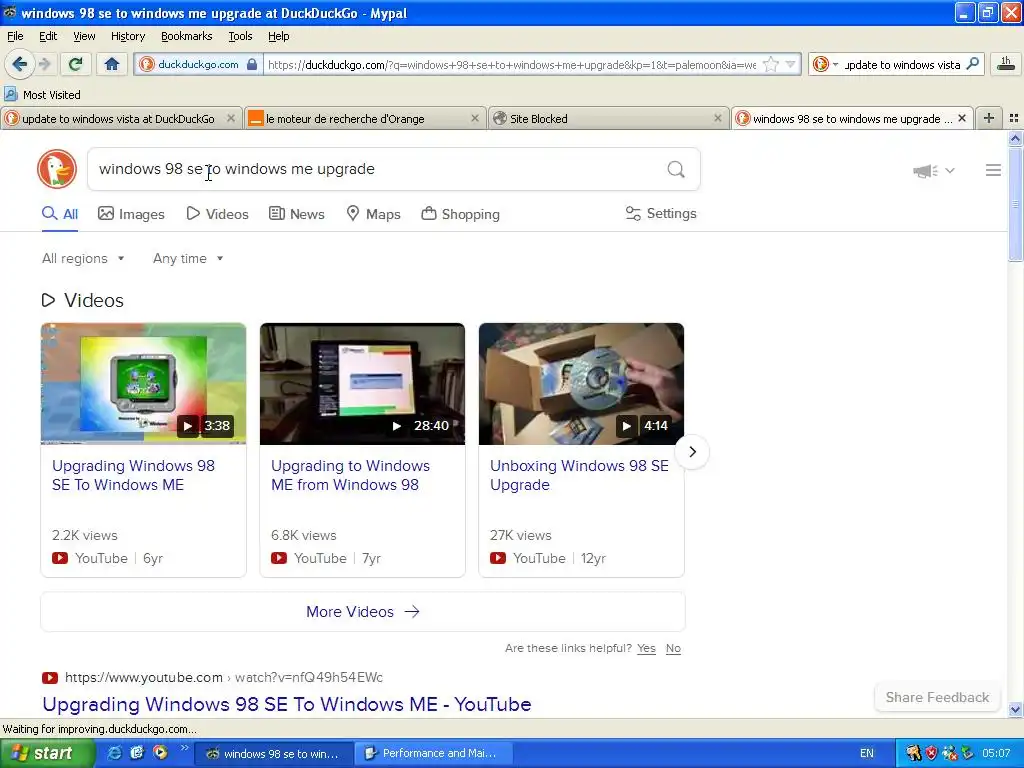Expand the quick launch overflow chevron
Viewport: 1024px width, 768px height.
(184, 748)
